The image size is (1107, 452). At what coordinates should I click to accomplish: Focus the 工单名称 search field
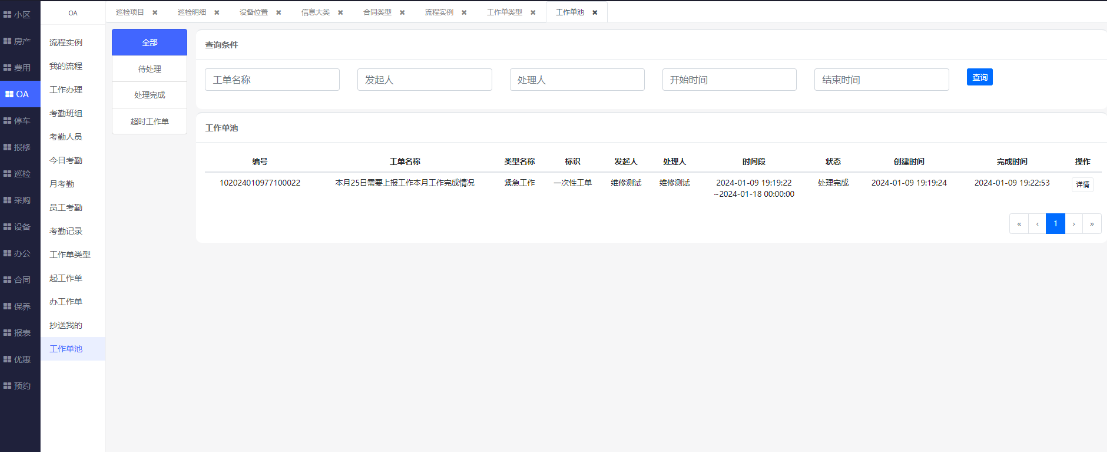click(272, 80)
